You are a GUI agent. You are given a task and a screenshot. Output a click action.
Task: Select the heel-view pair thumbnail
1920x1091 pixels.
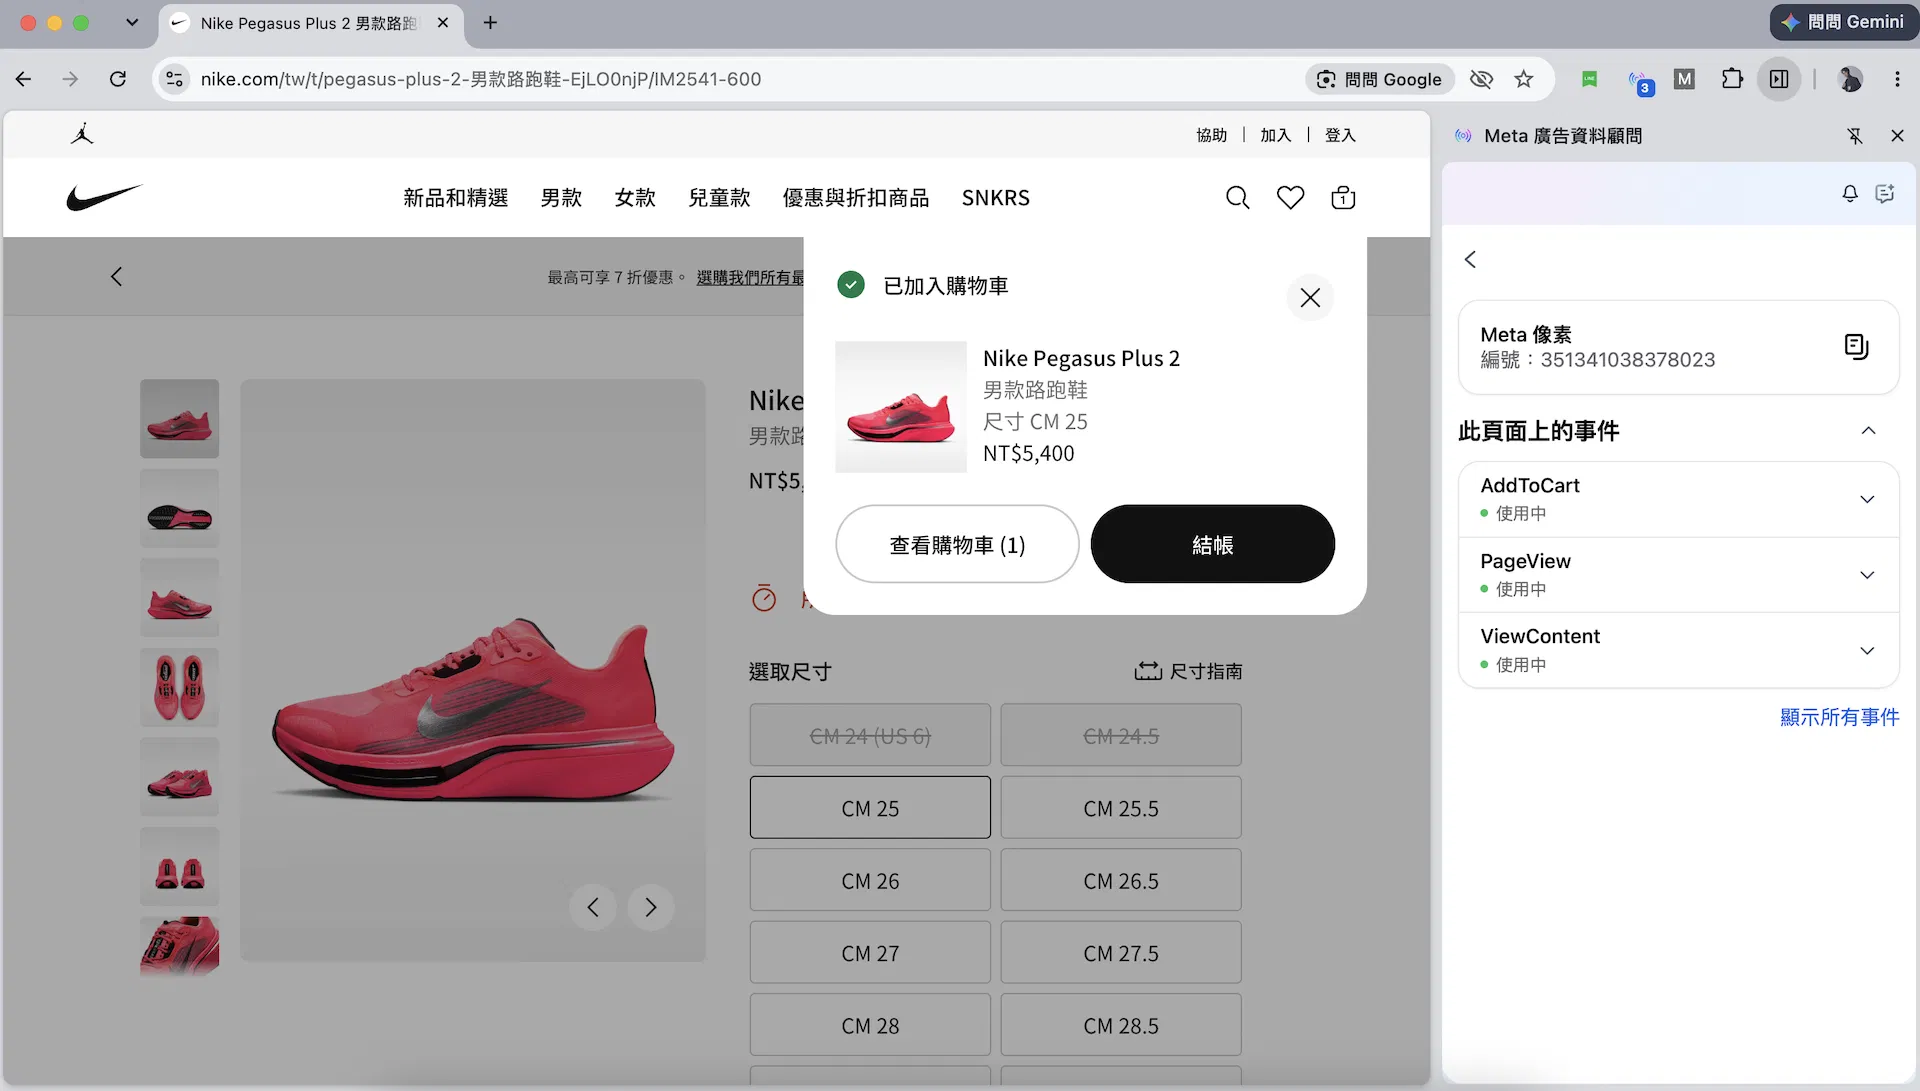[179, 866]
